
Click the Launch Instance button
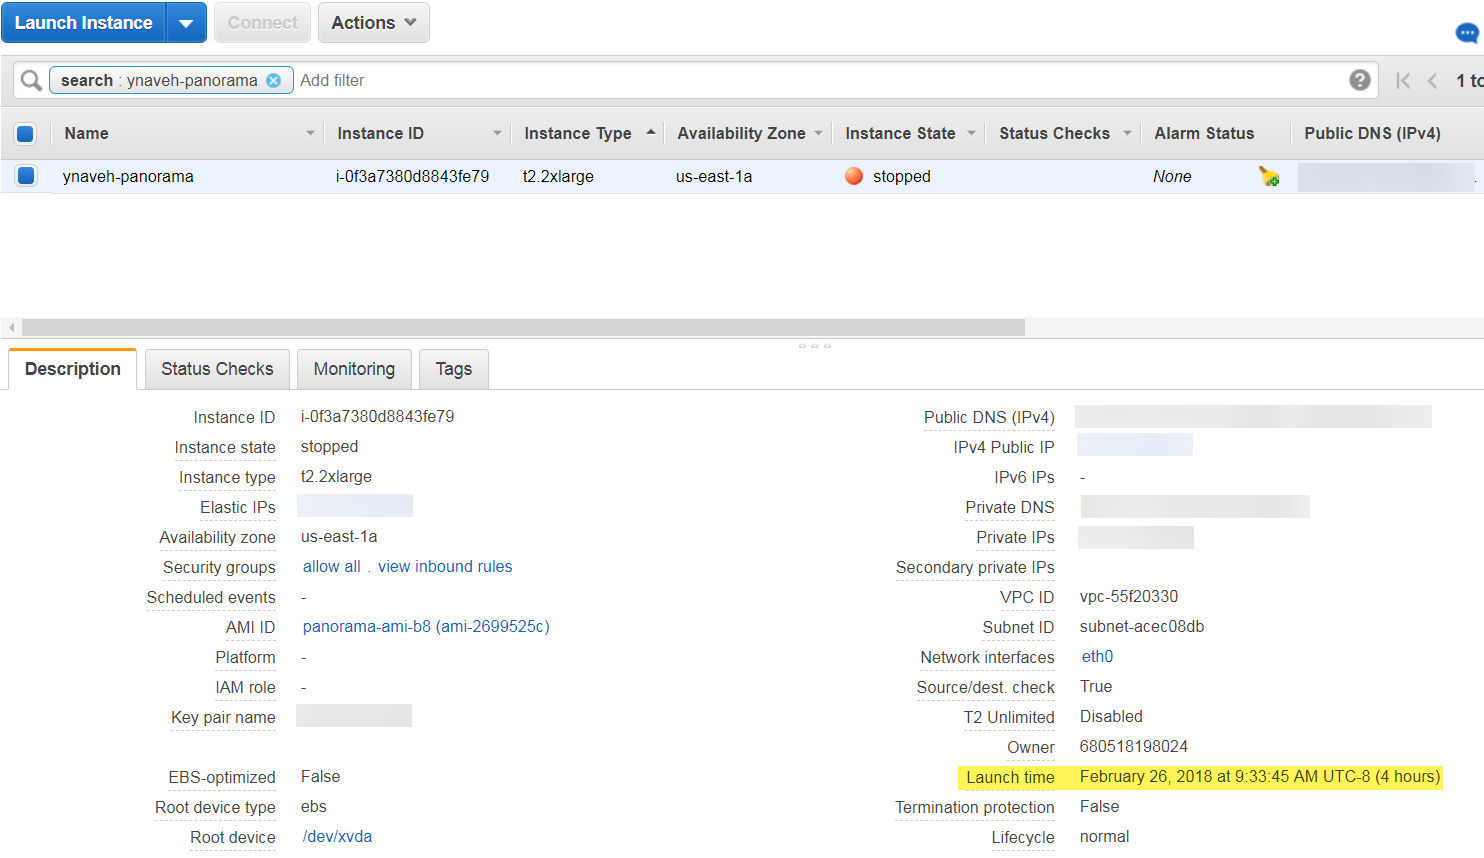[84, 23]
